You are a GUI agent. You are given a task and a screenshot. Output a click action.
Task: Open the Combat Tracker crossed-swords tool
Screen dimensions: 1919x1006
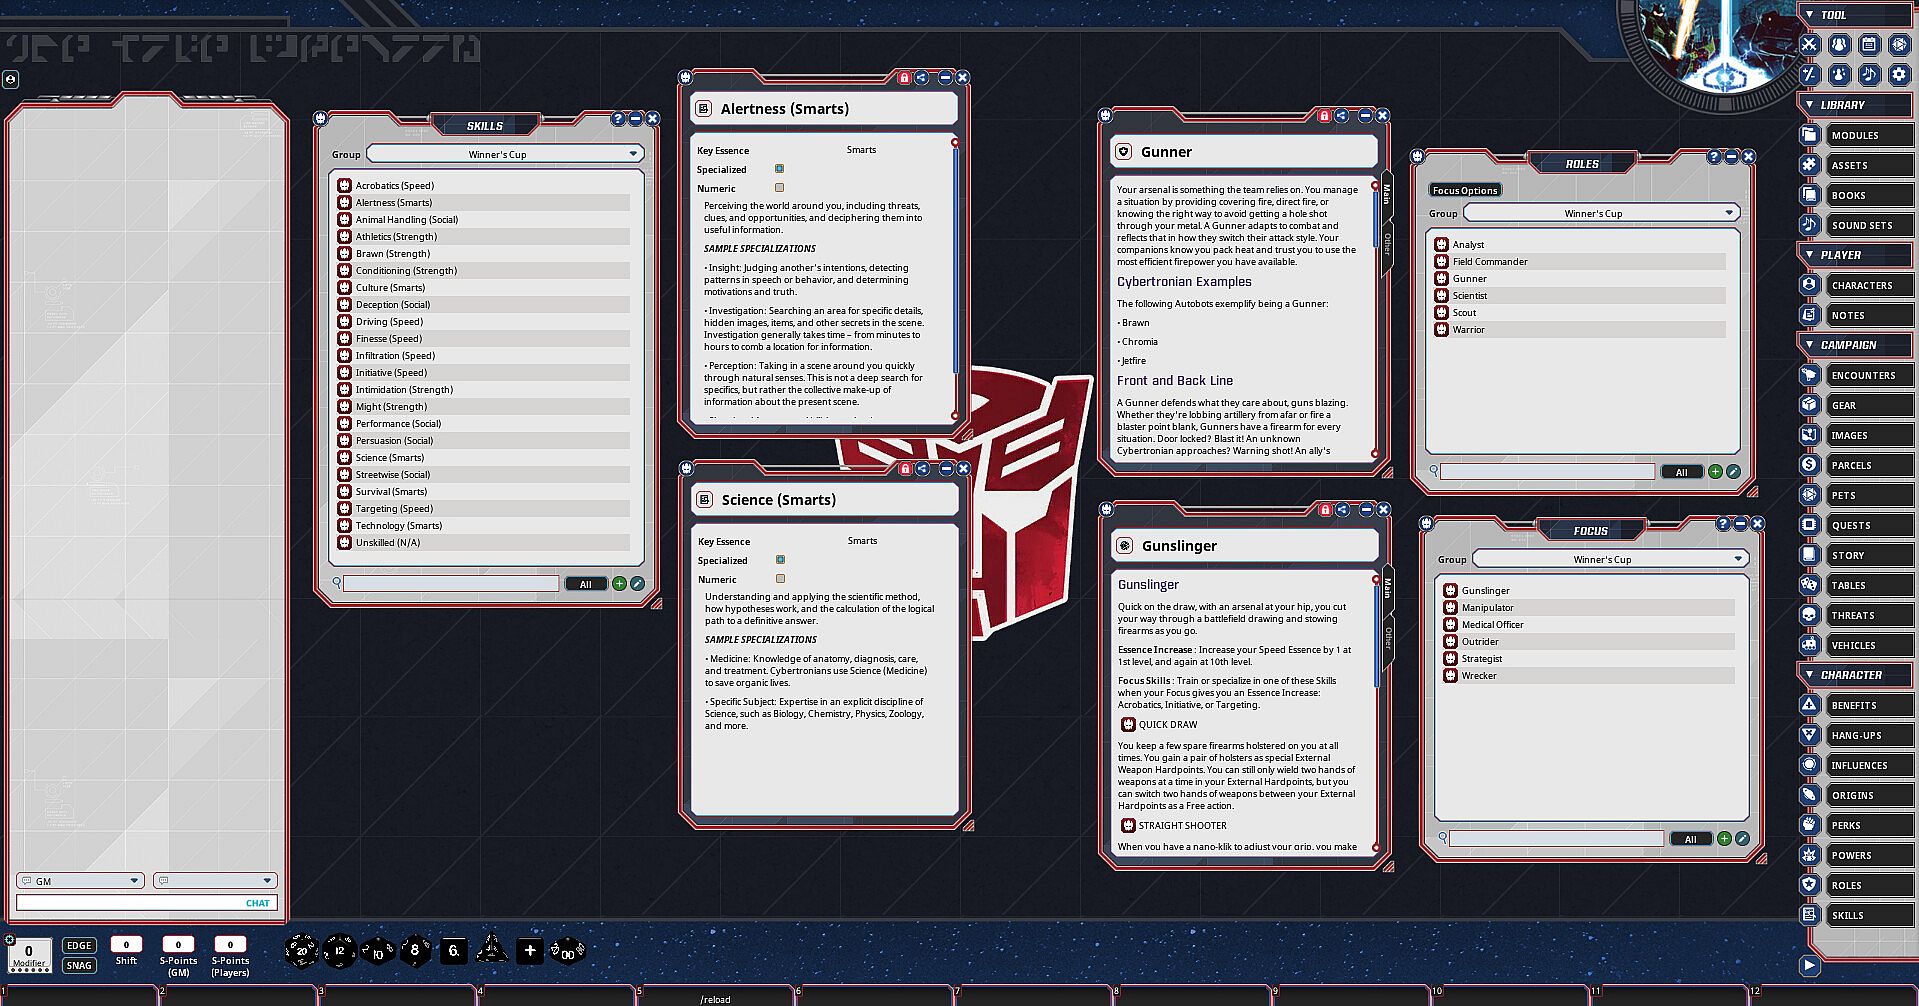click(1809, 45)
